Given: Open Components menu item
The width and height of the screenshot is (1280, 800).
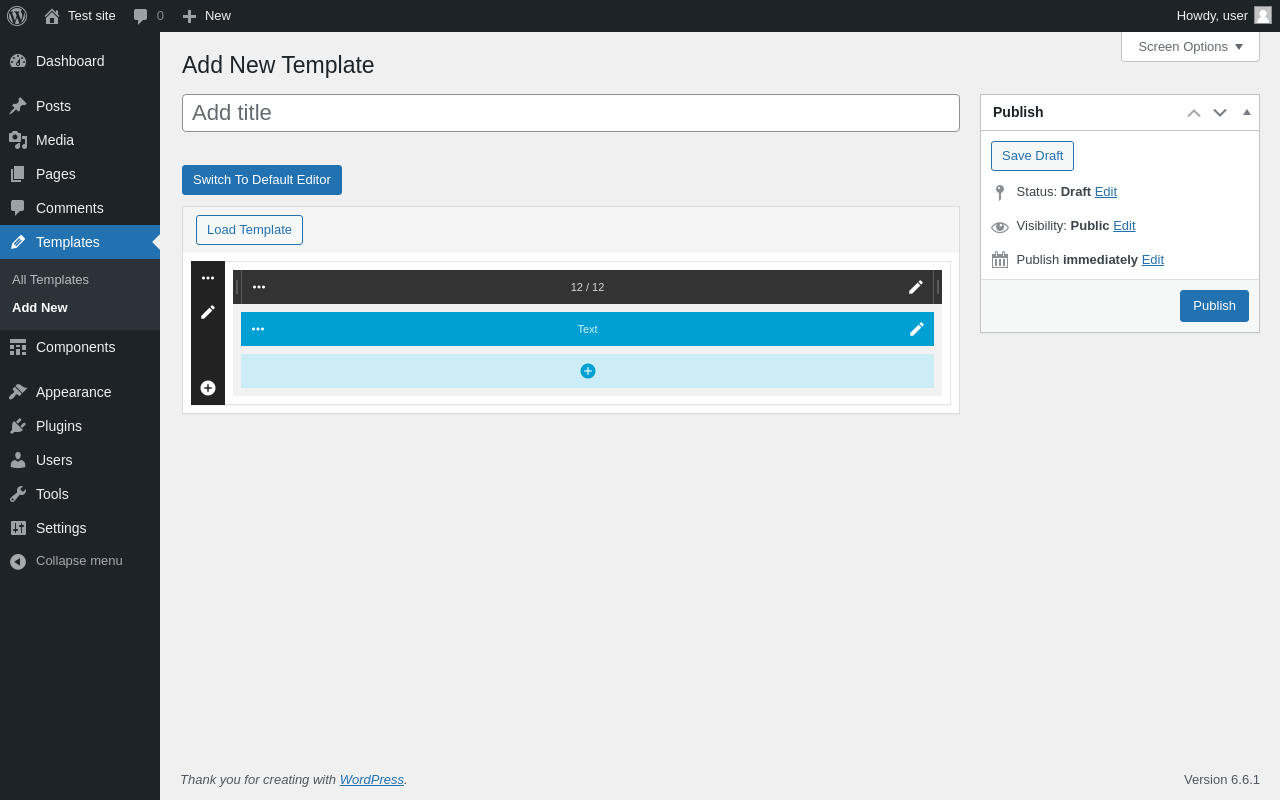Looking at the screenshot, I should pos(80,347).
